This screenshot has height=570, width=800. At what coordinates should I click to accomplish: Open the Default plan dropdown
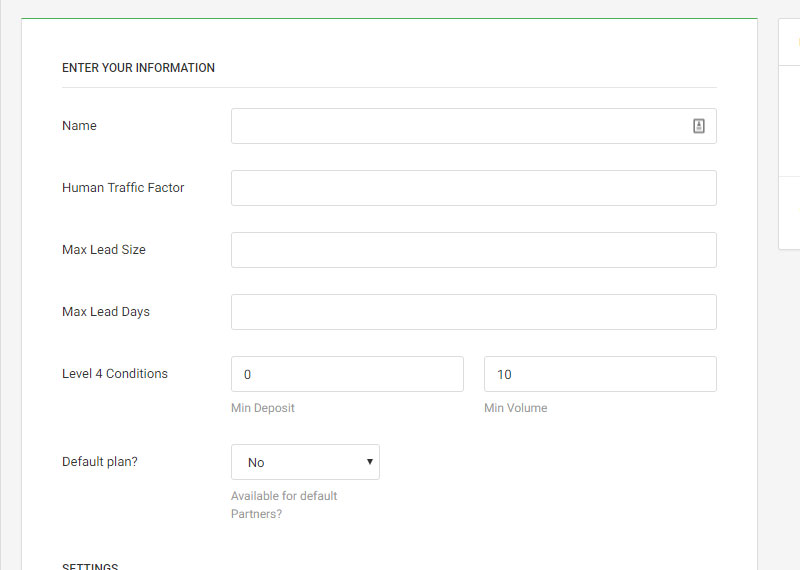(305, 462)
